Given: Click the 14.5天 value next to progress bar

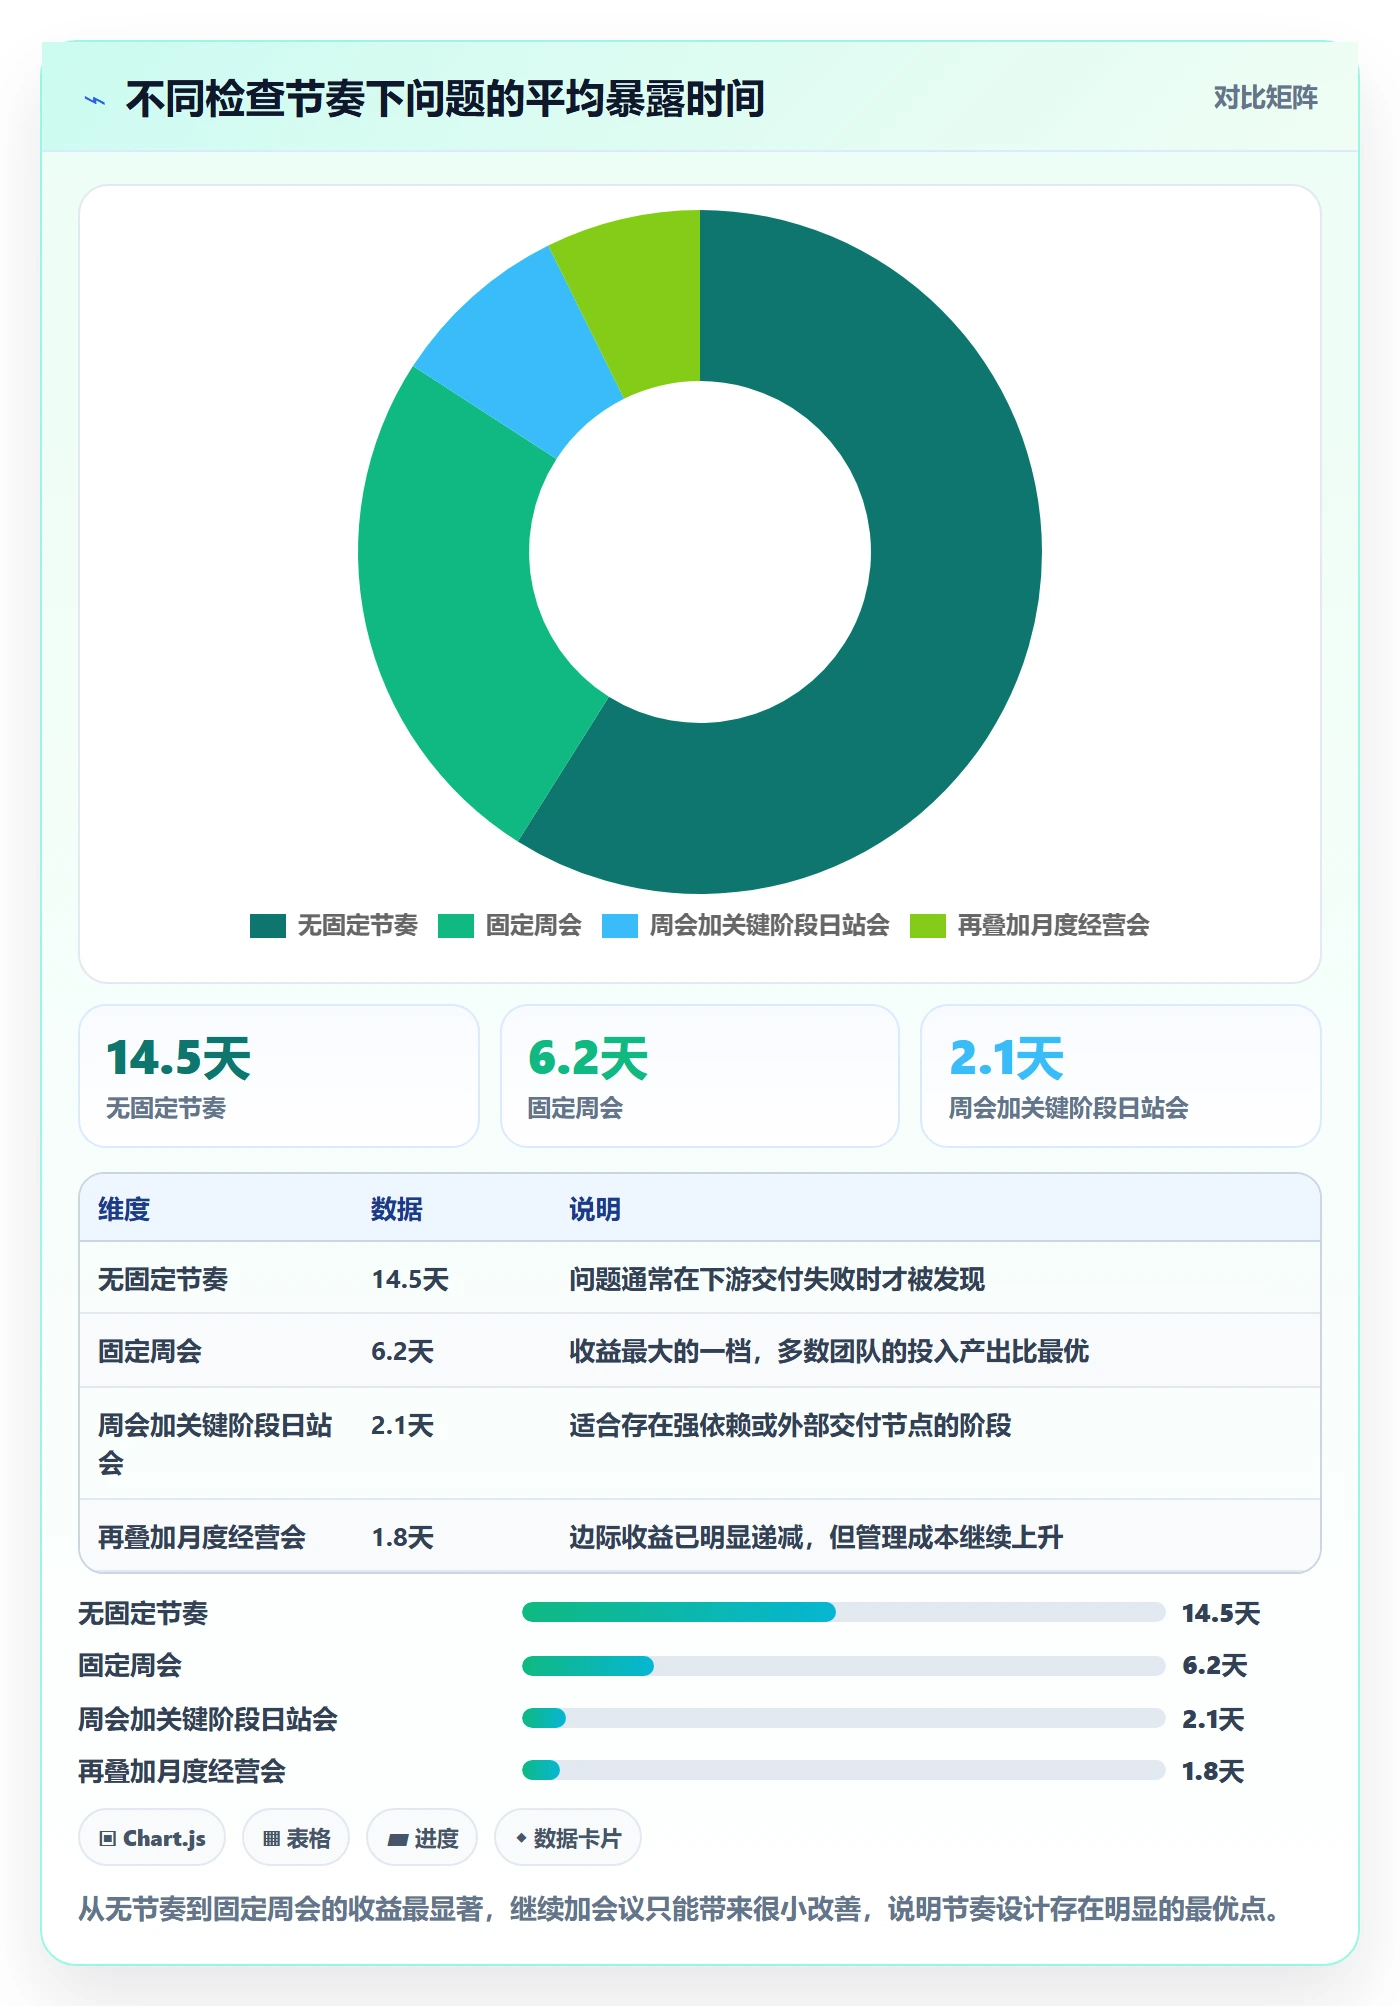Looking at the screenshot, I should 1220,1613.
